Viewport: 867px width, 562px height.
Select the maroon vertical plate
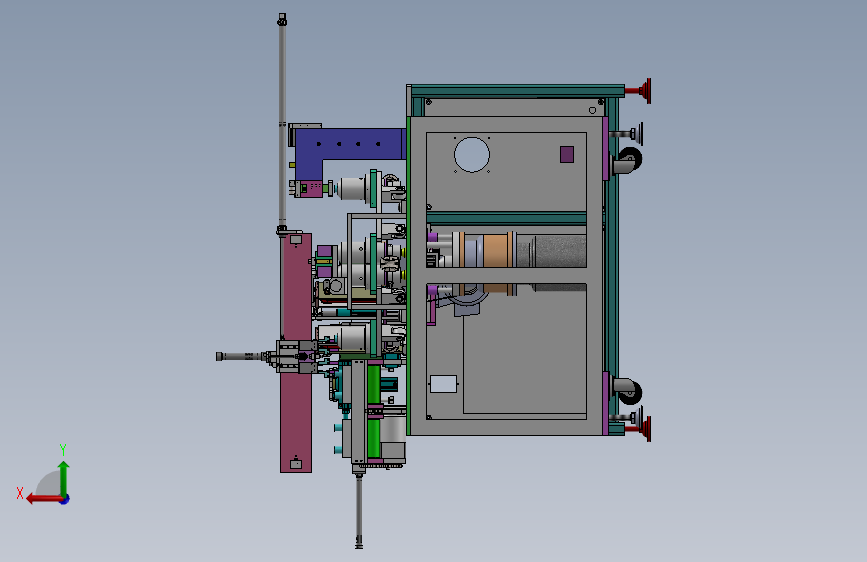(x=296, y=353)
